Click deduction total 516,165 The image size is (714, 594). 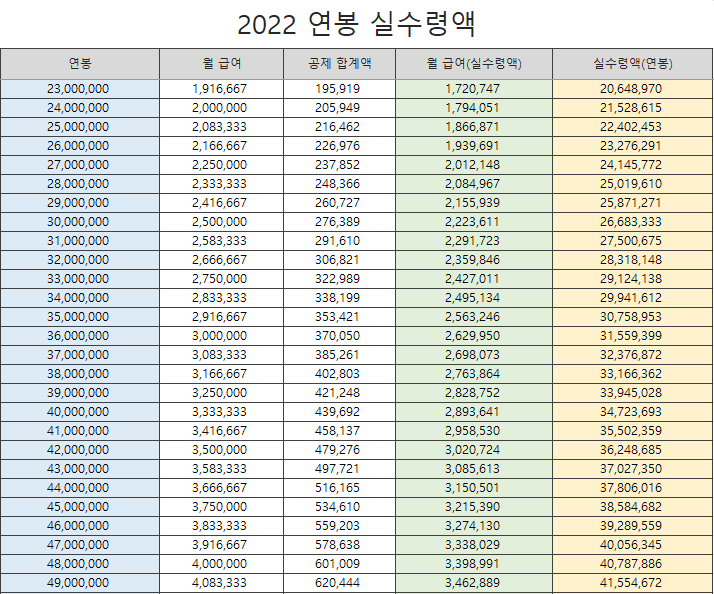point(337,488)
